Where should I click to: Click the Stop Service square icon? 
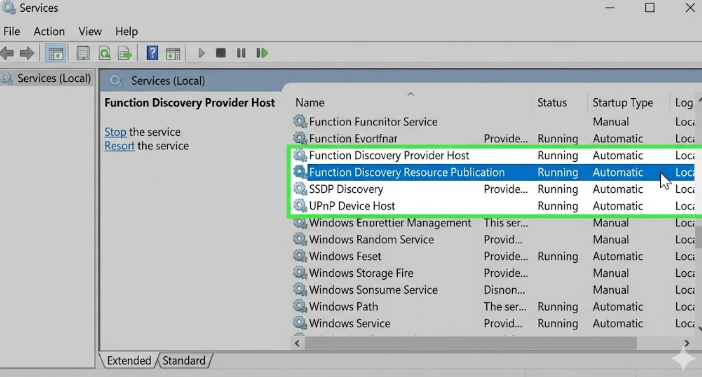point(221,53)
